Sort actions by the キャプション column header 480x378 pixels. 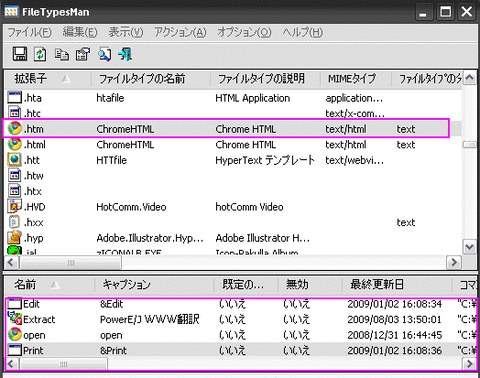(x=154, y=285)
